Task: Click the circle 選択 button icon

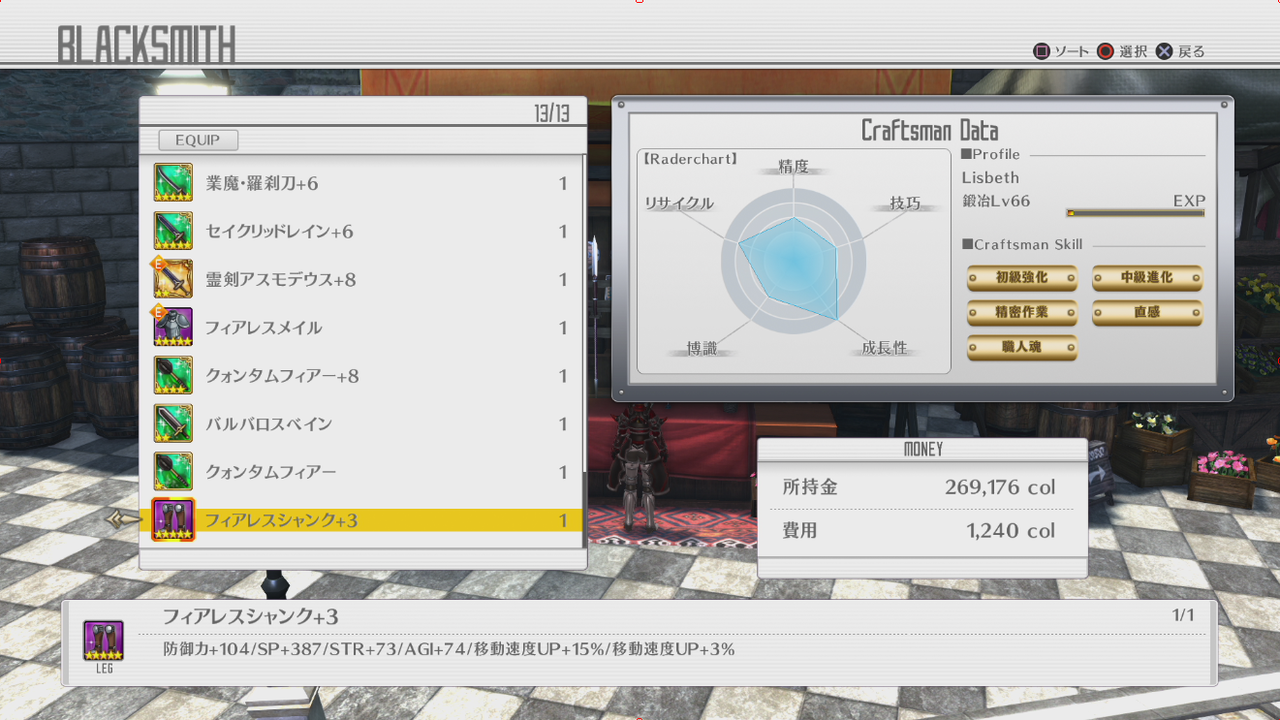Action: pos(1105,52)
